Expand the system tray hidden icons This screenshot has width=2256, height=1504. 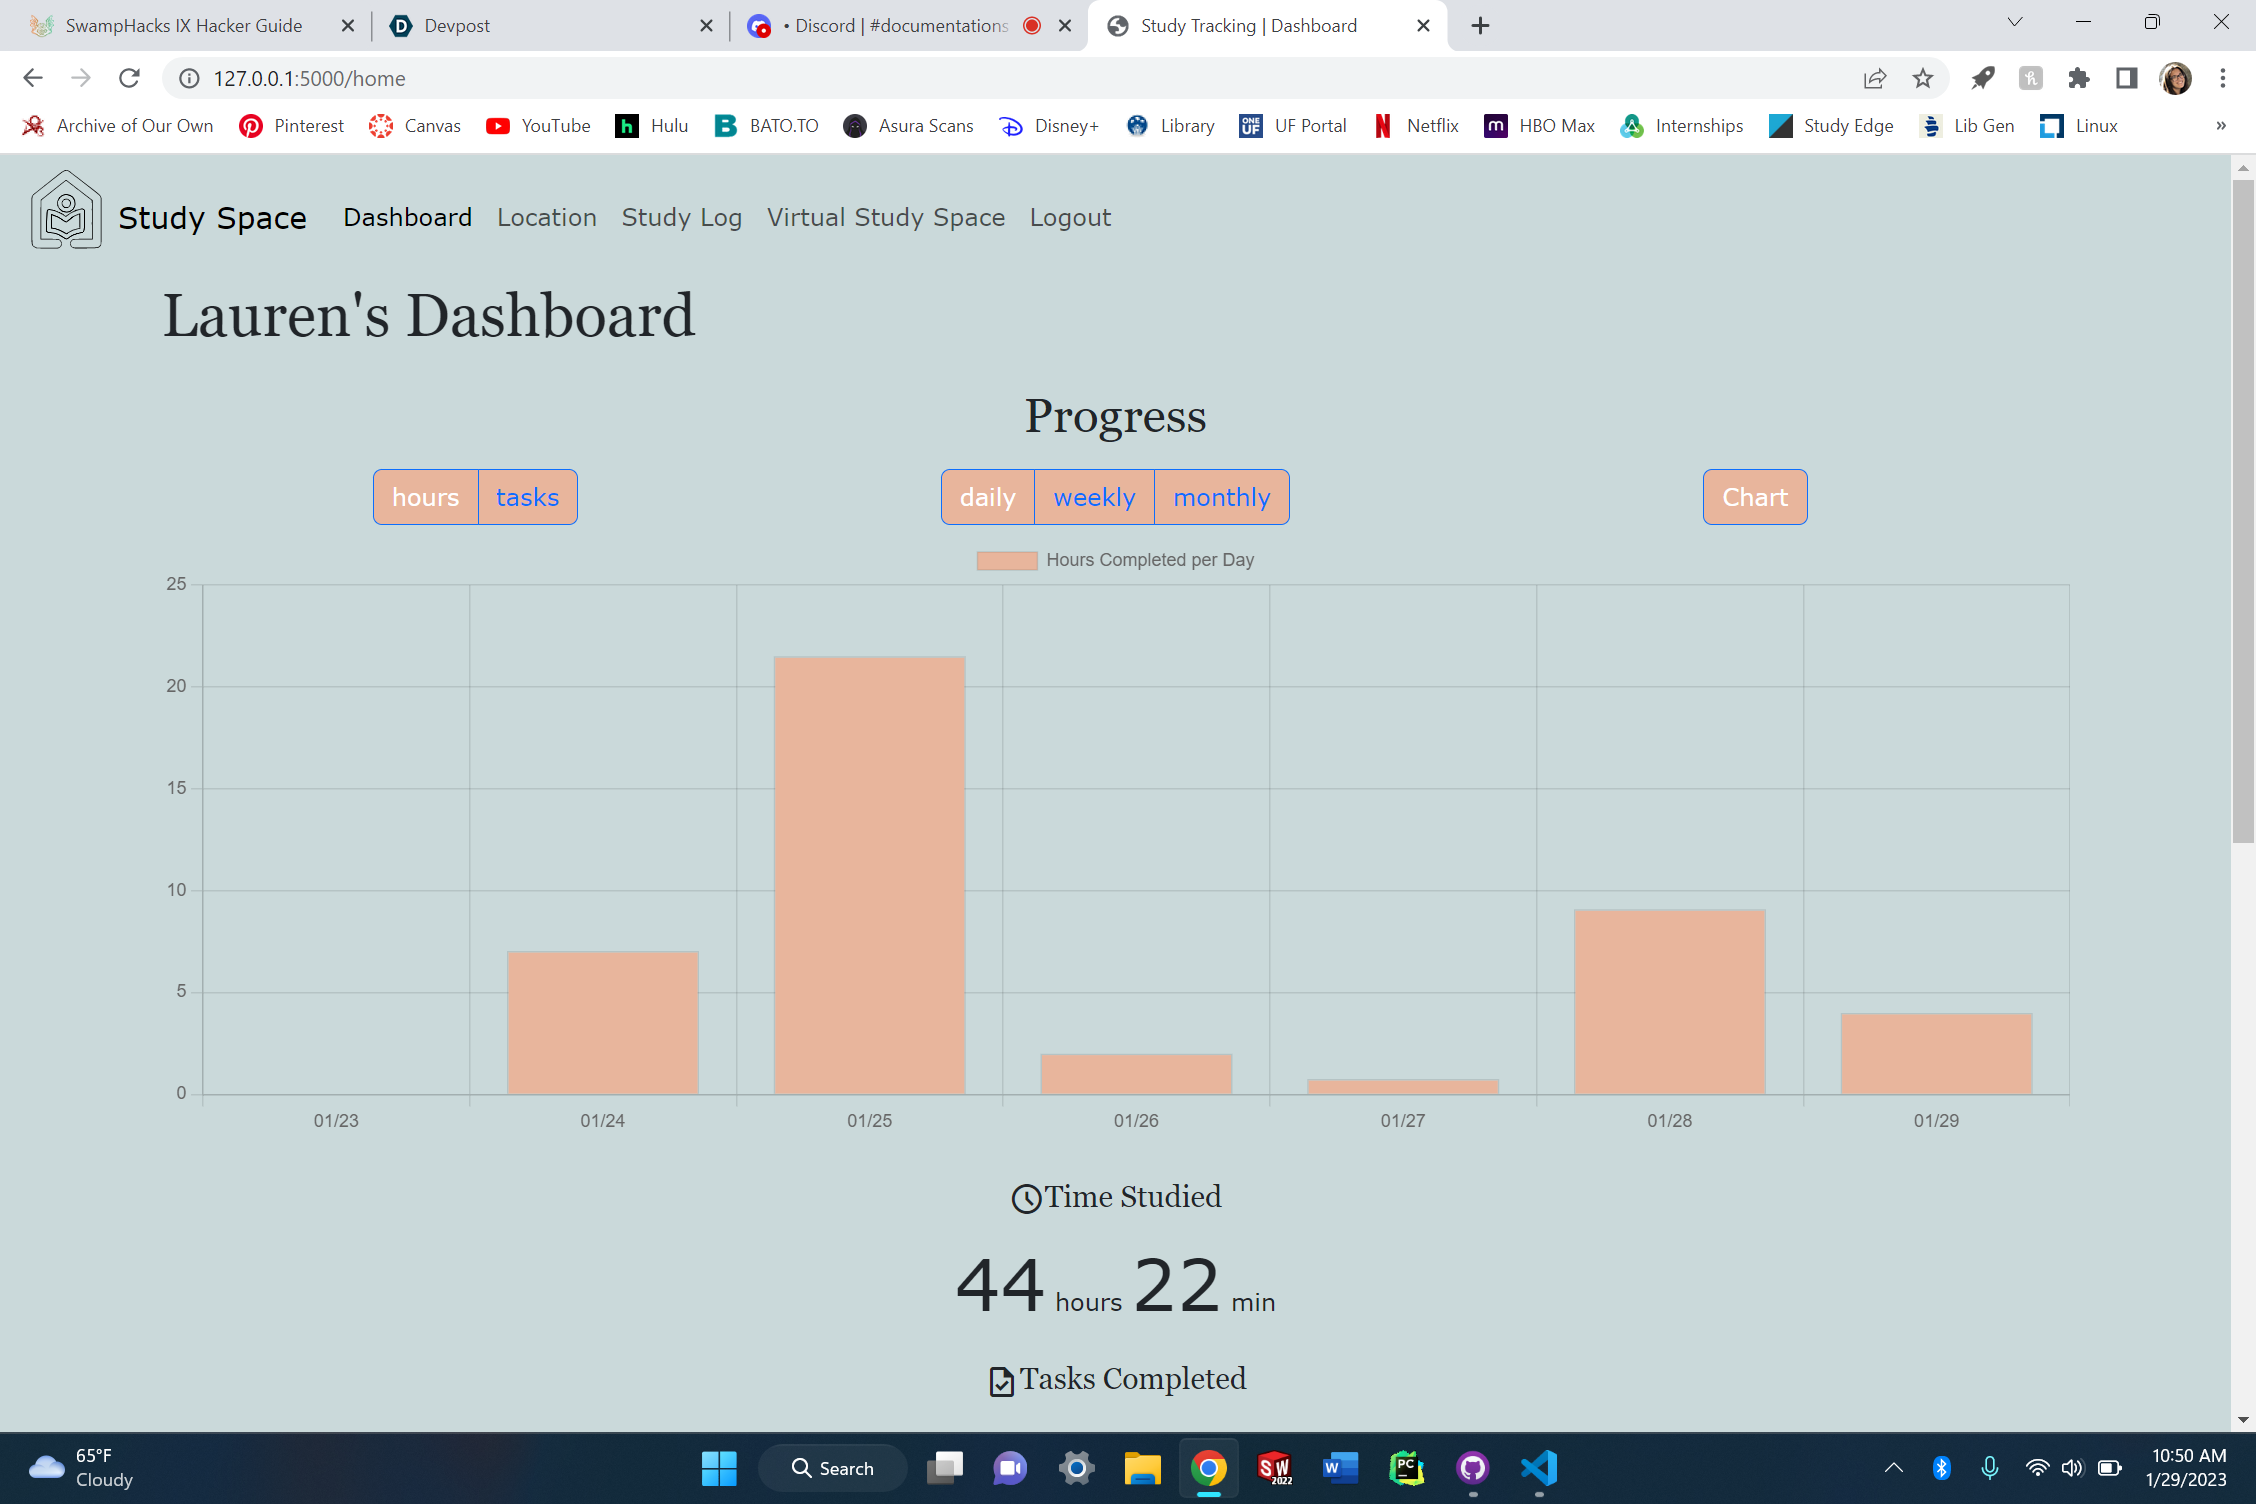click(1893, 1468)
